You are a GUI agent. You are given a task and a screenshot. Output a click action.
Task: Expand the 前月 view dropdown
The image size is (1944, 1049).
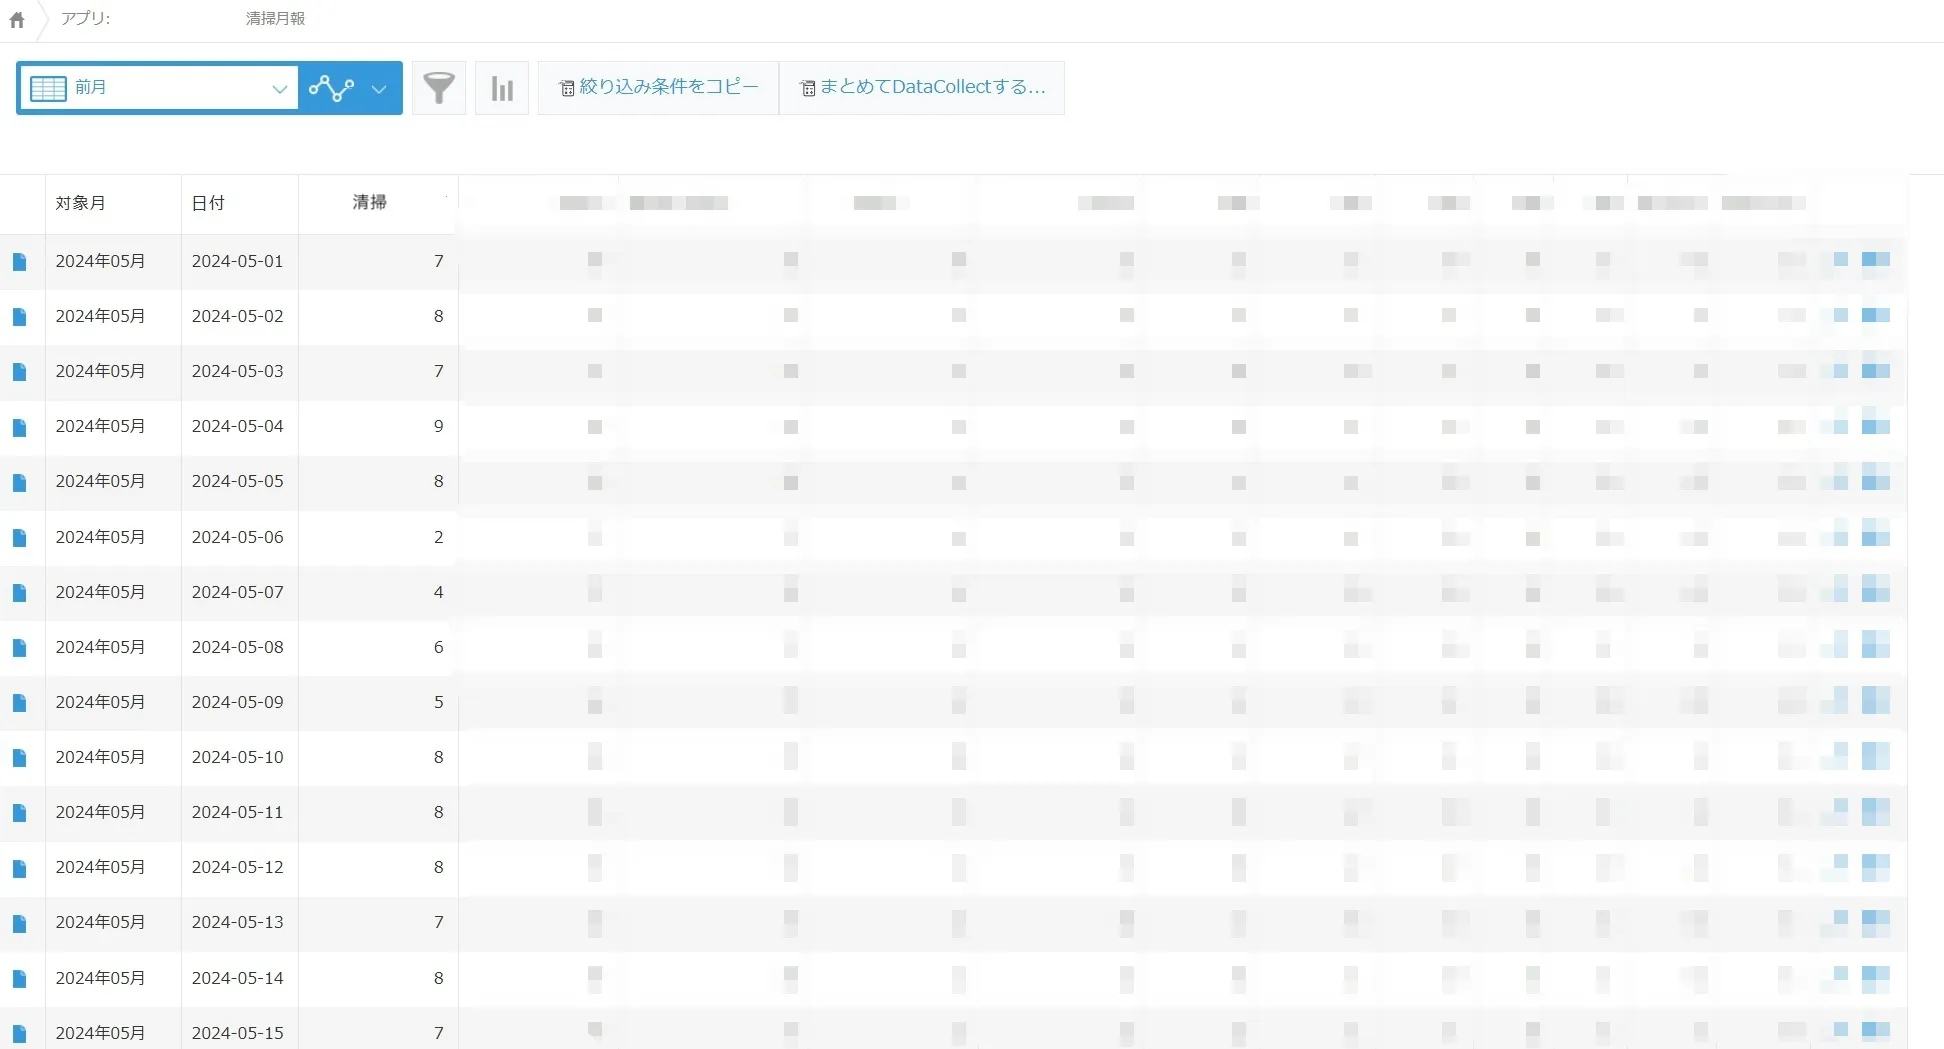click(x=279, y=88)
